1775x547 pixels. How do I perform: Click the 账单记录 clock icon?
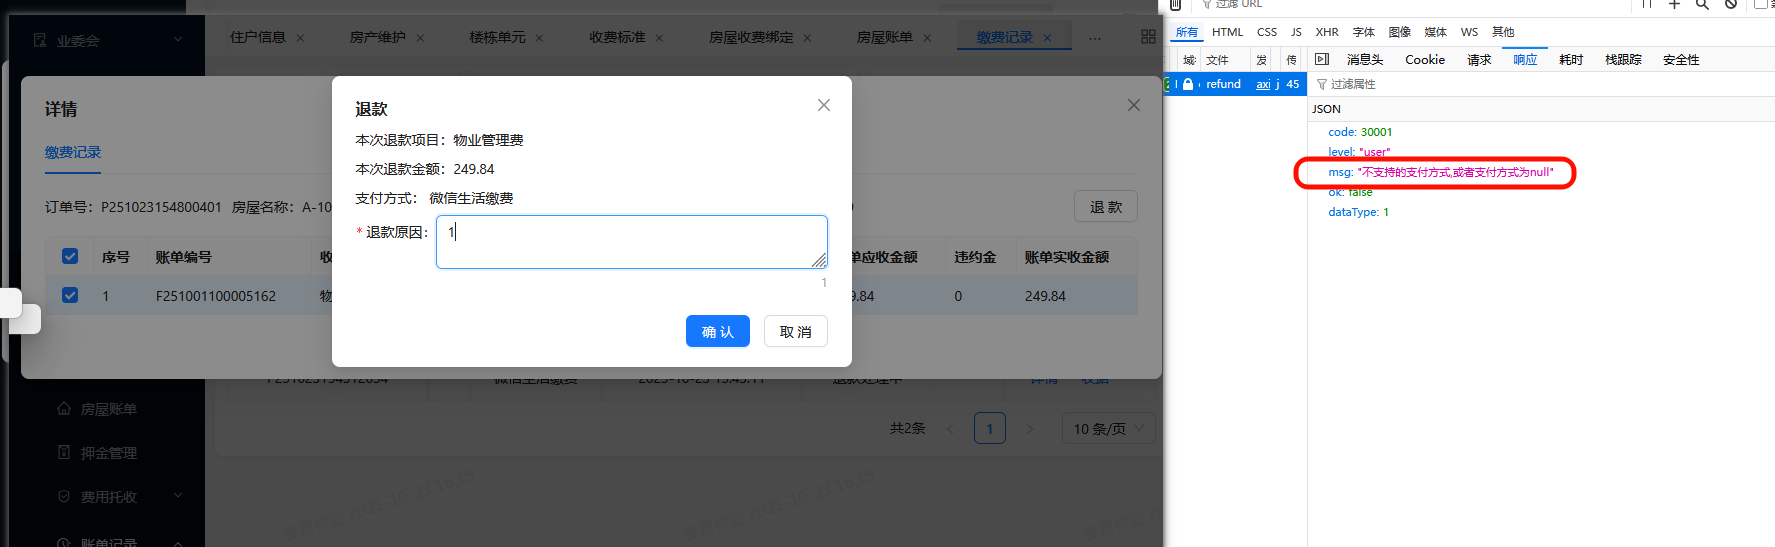click(64, 542)
